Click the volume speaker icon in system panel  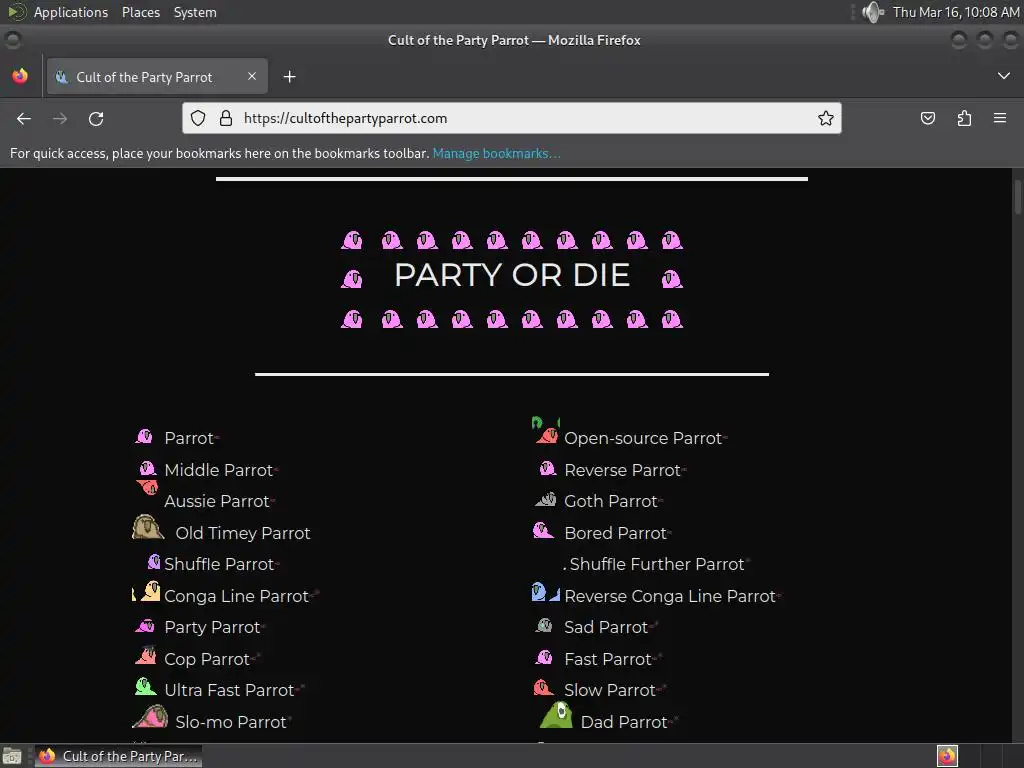[872, 12]
